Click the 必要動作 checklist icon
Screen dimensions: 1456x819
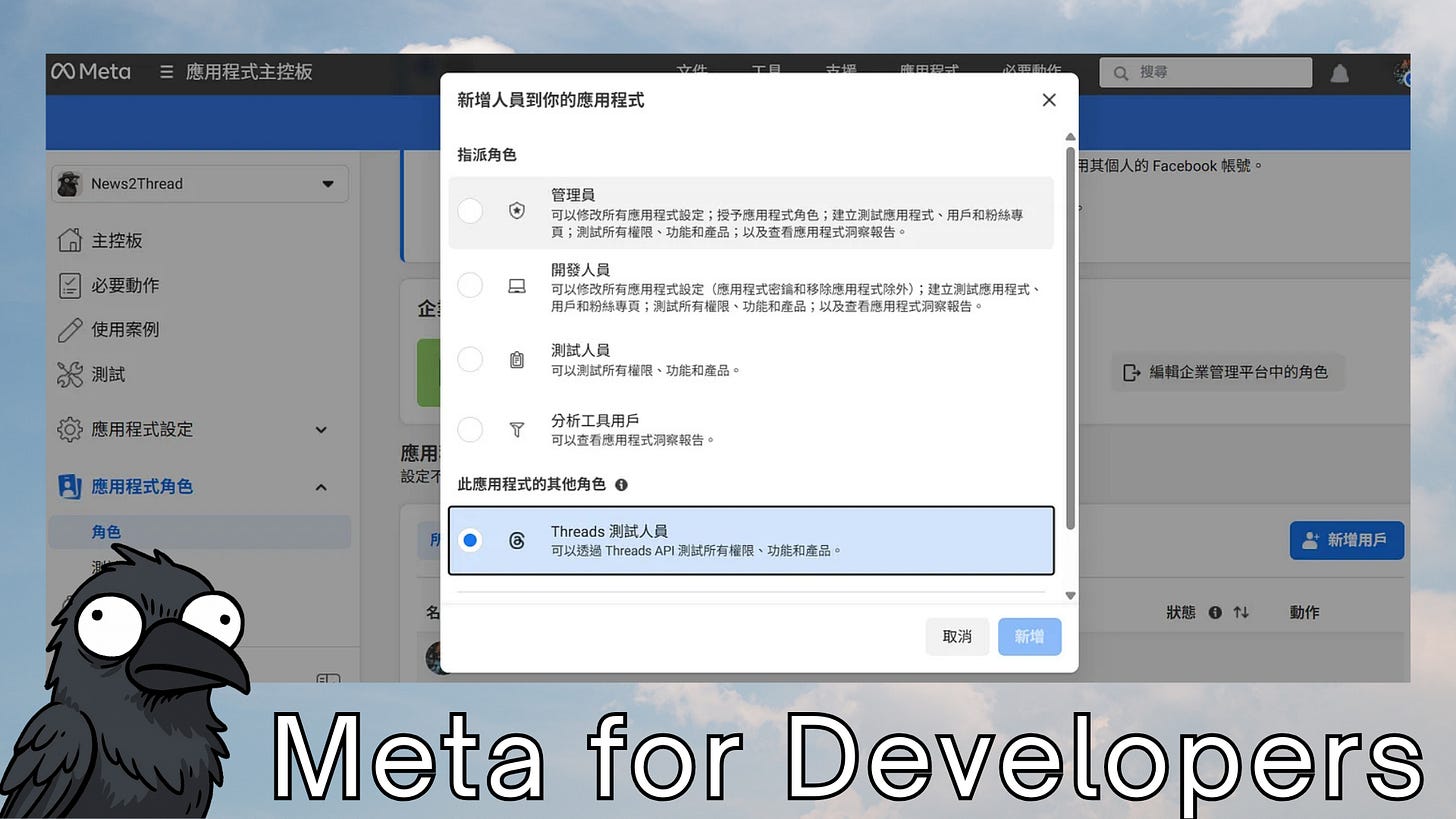69,285
